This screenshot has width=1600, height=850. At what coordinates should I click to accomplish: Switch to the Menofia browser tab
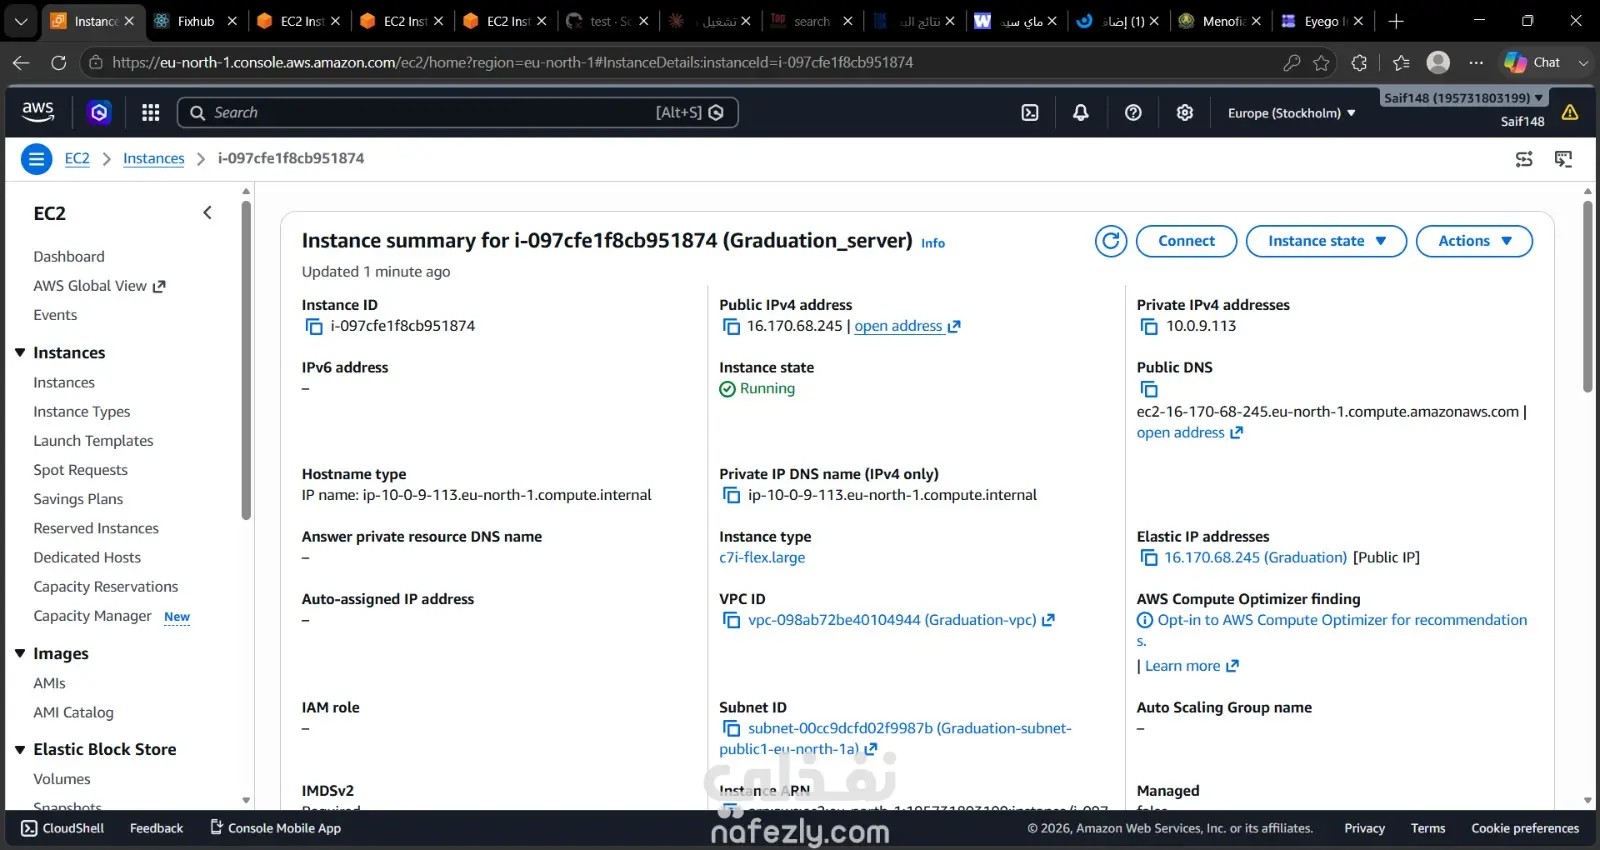click(x=1220, y=21)
